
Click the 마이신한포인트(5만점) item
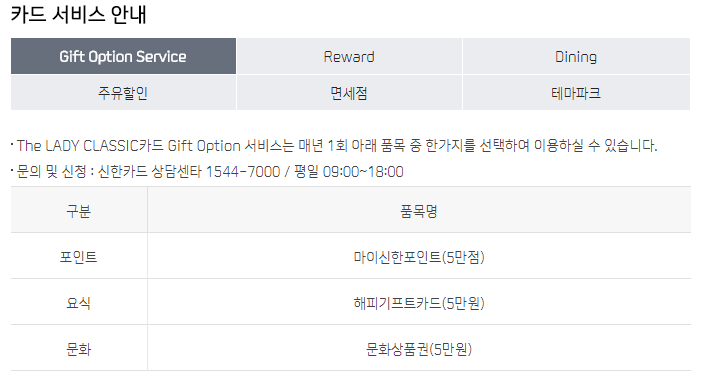tap(419, 257)
